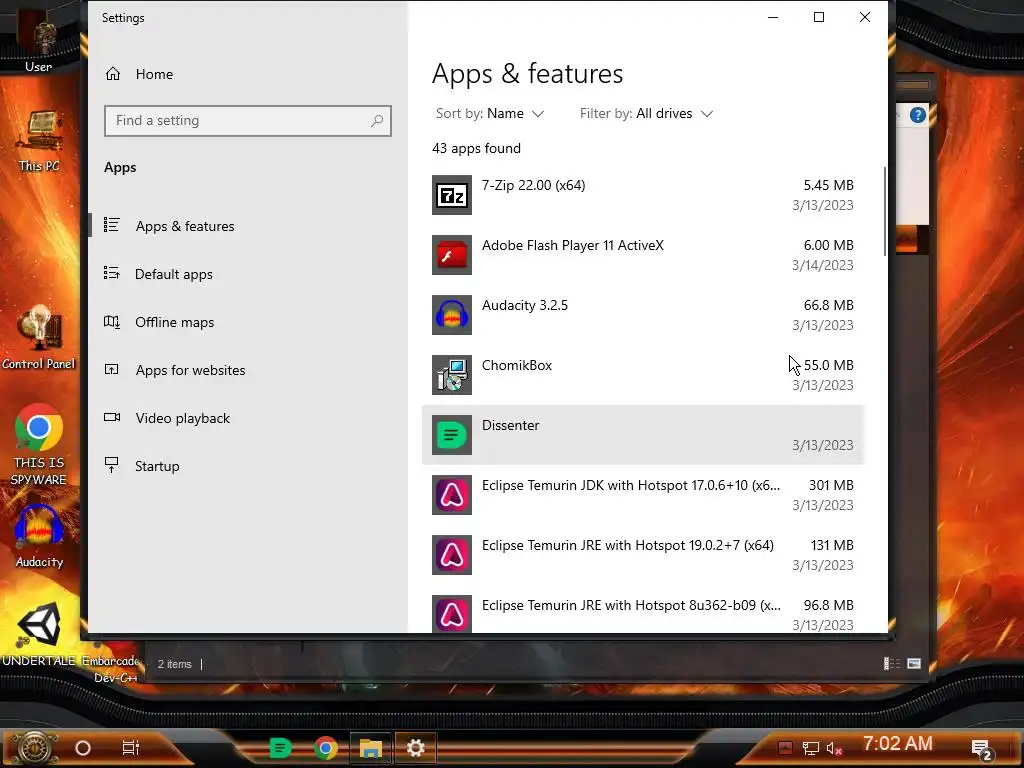Click the Dissenter app icon in list
The width and height of the screenshot is (1024, 768).
[x=451, y=435]
